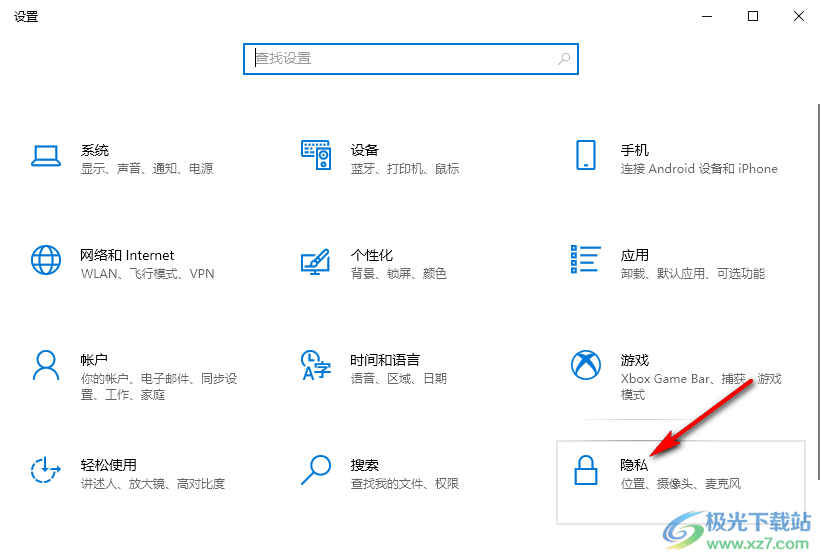Click the text WLAN、飞行模式、VPN
Viewport: 822px width, 560px height.
coord(147,273)
